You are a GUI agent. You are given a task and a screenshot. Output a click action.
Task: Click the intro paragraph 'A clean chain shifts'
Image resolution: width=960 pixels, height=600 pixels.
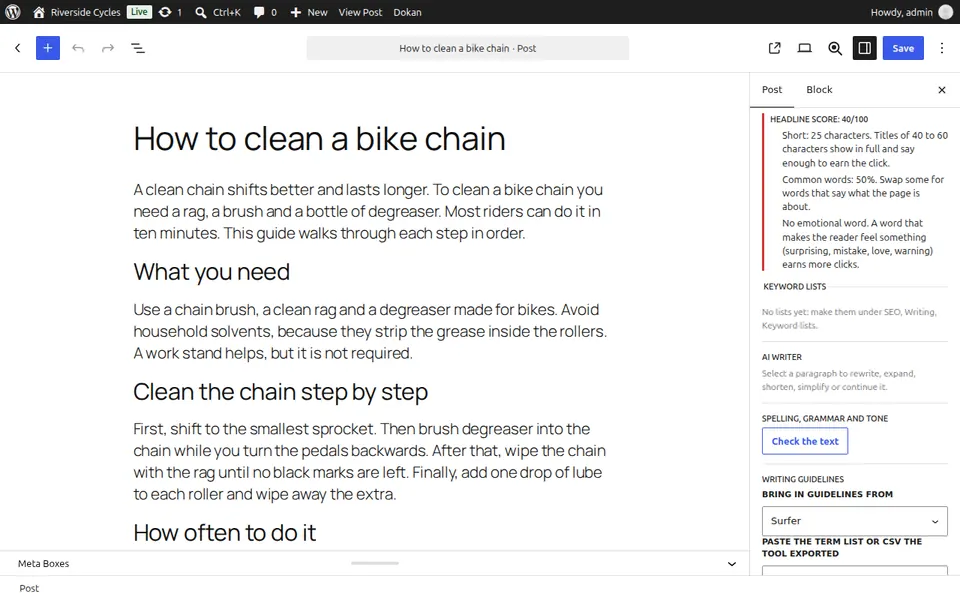369,211
